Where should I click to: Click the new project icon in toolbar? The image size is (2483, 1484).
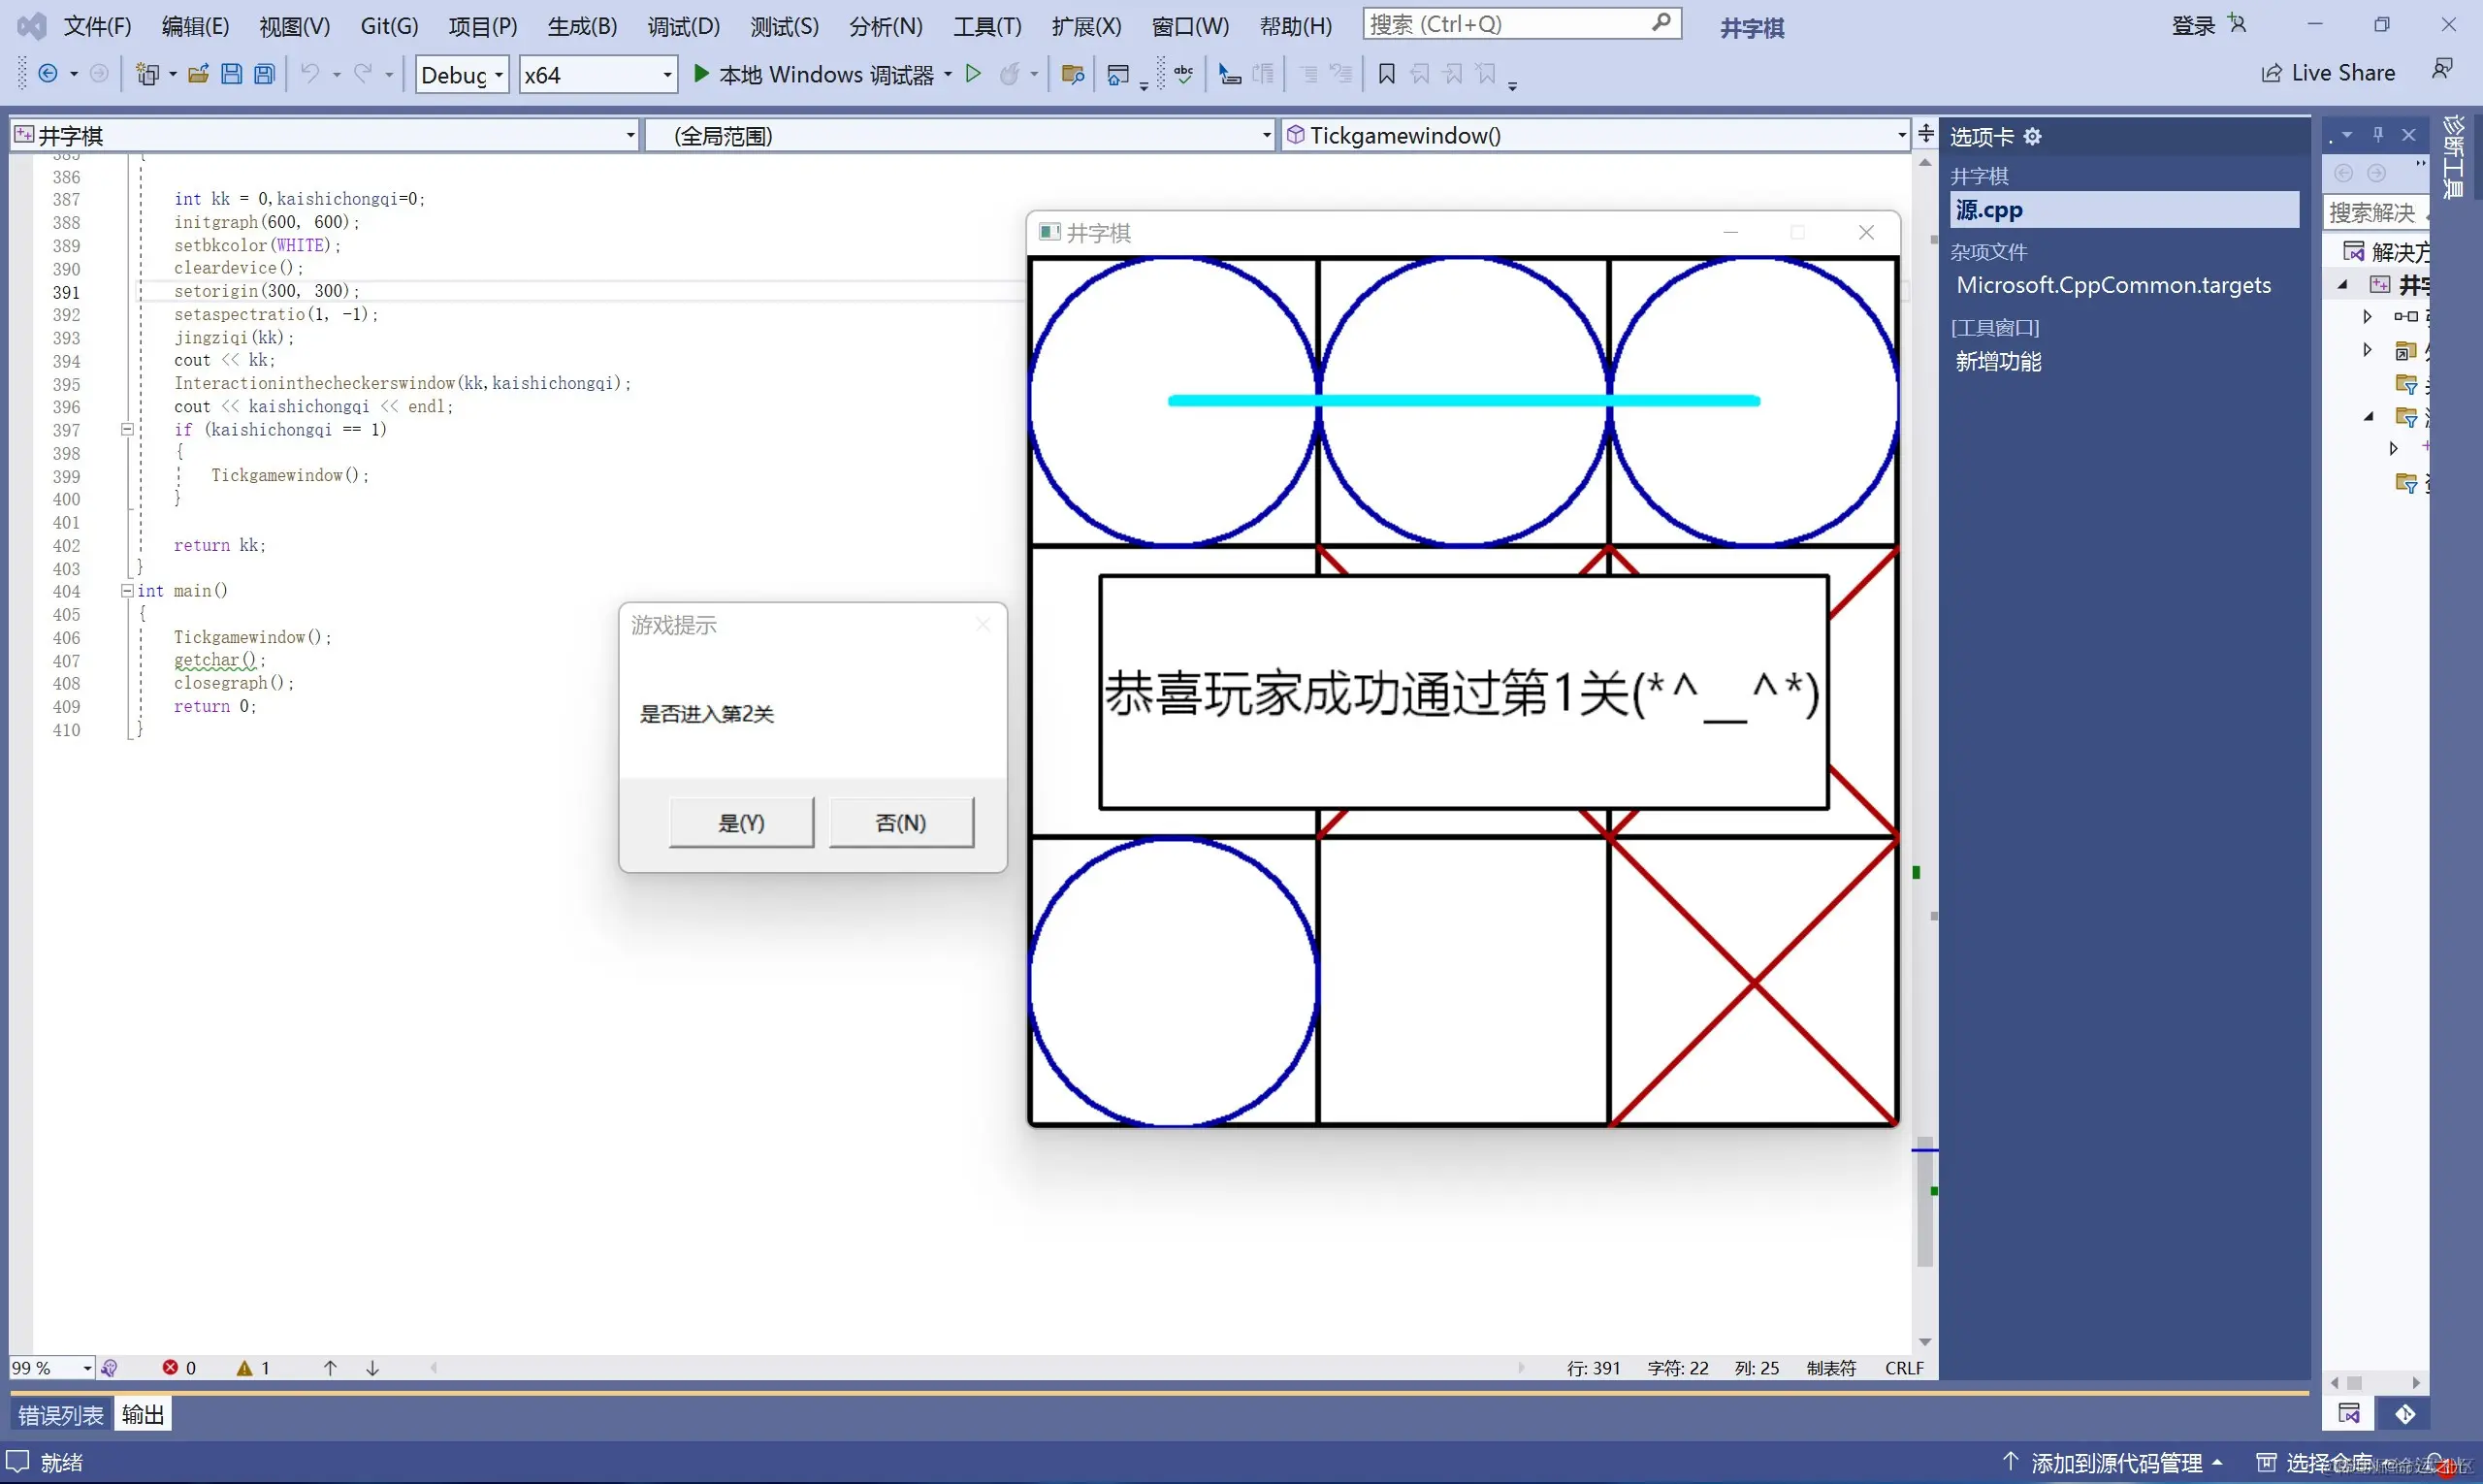(x=148, y=74)
